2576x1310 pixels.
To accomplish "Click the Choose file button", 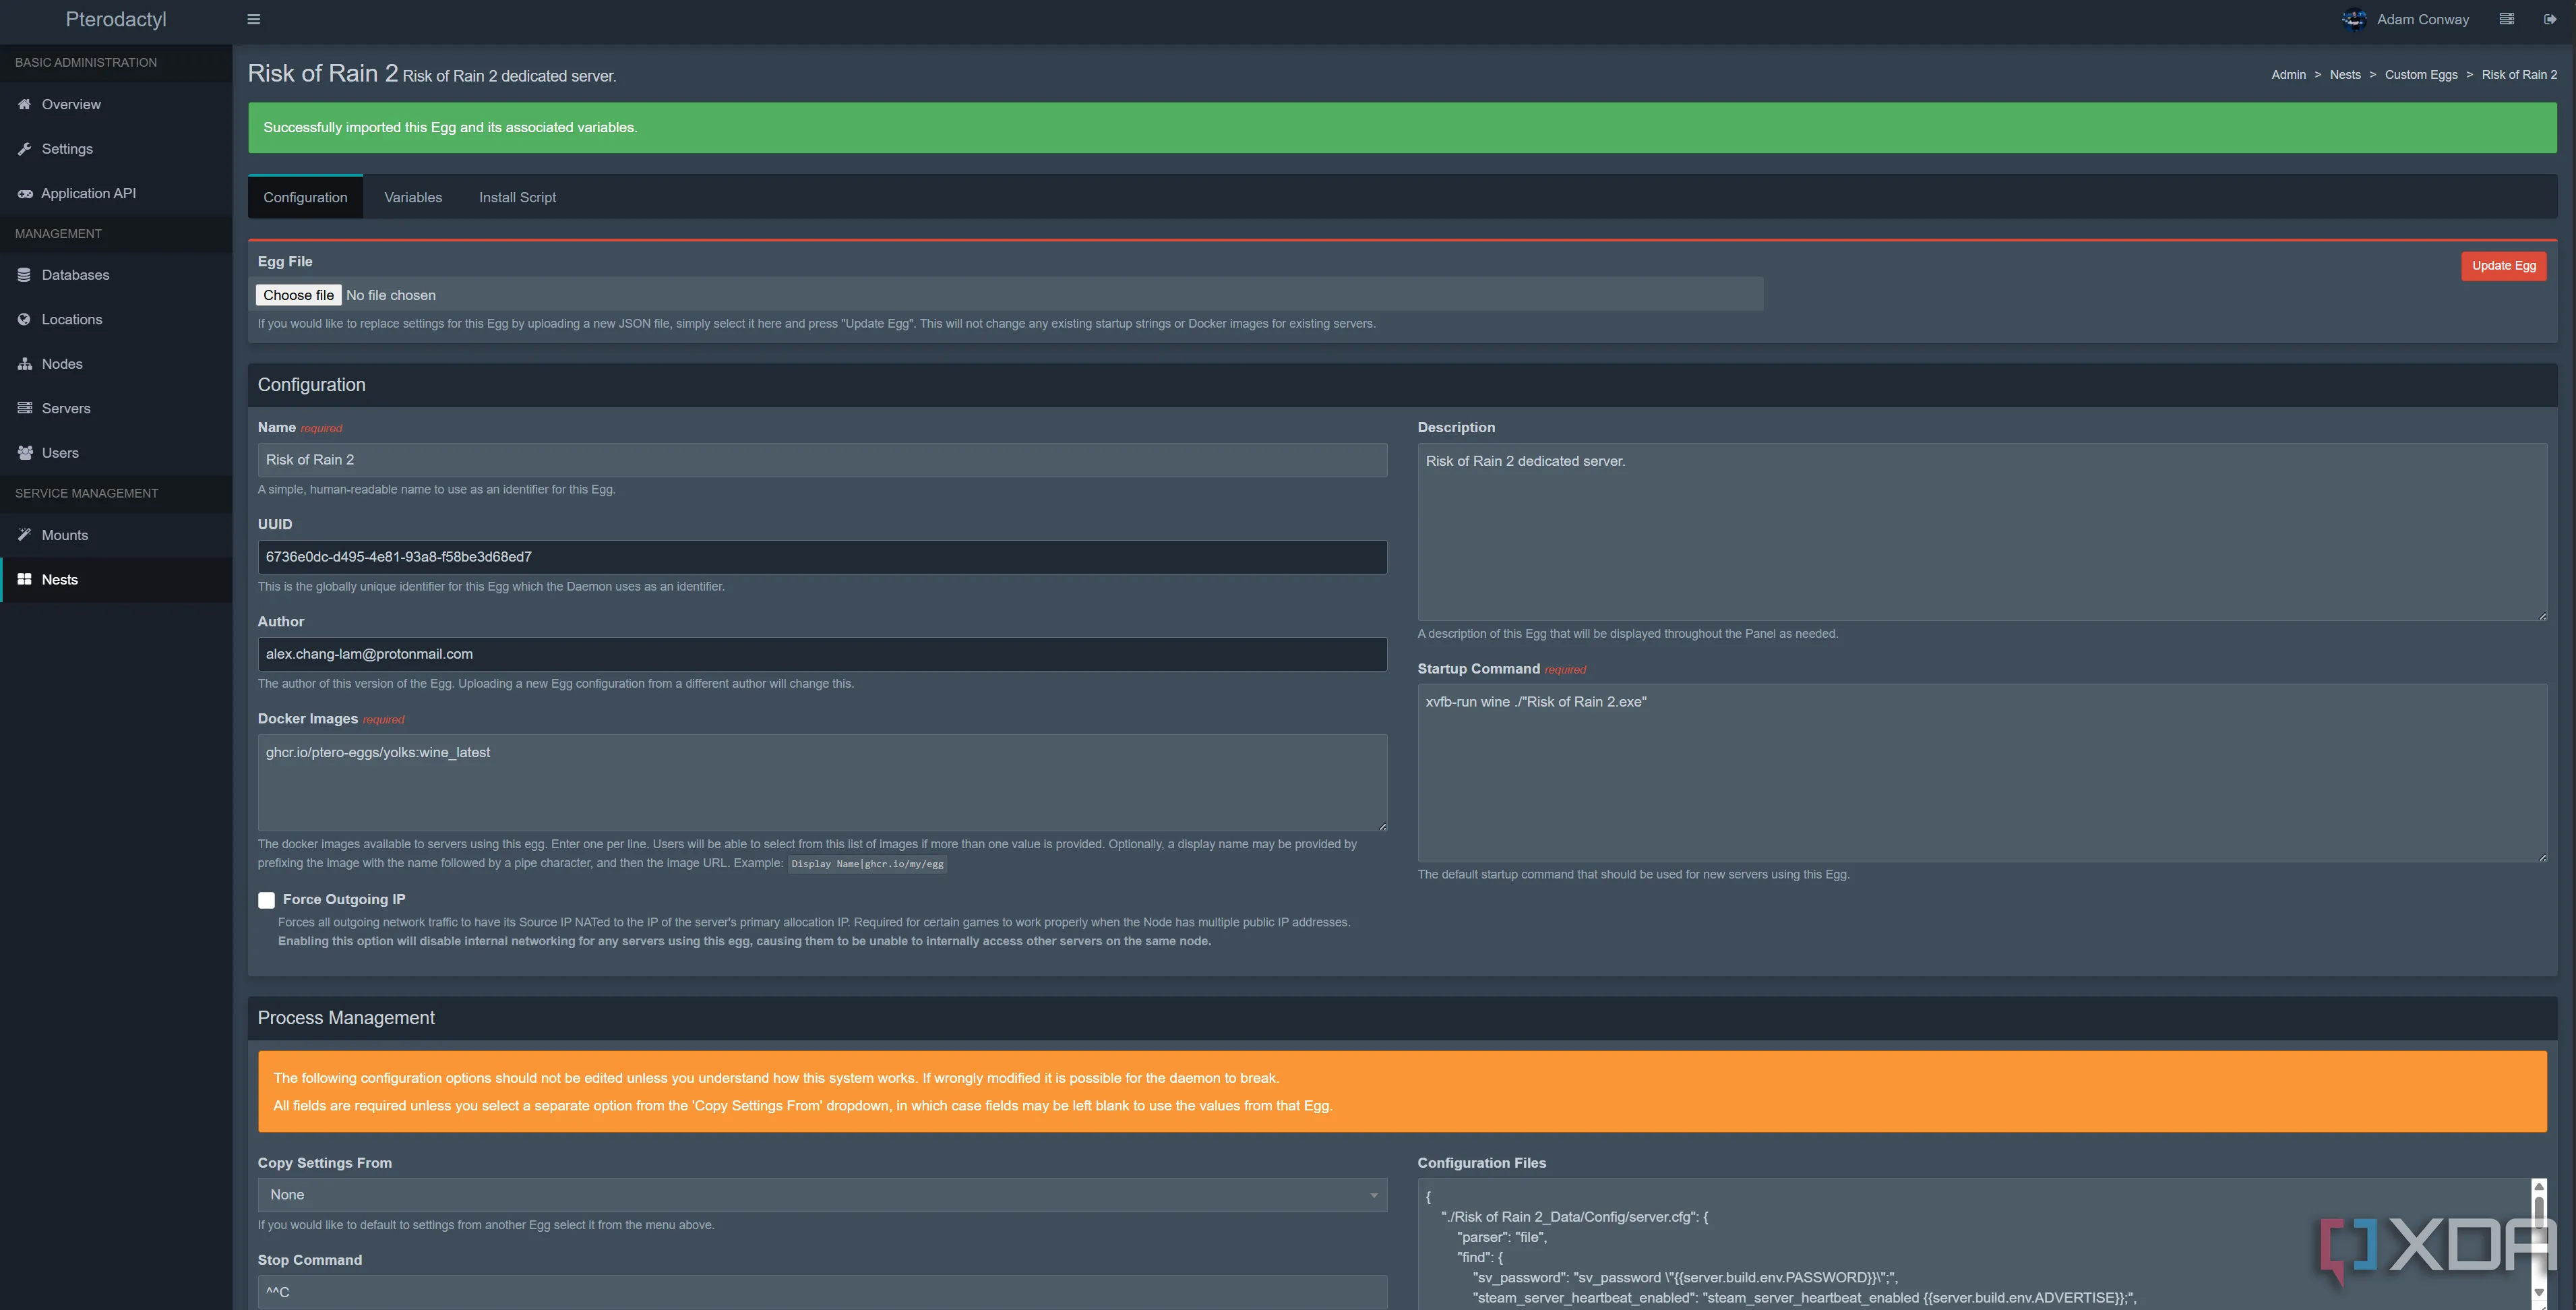I will (298, 295).
